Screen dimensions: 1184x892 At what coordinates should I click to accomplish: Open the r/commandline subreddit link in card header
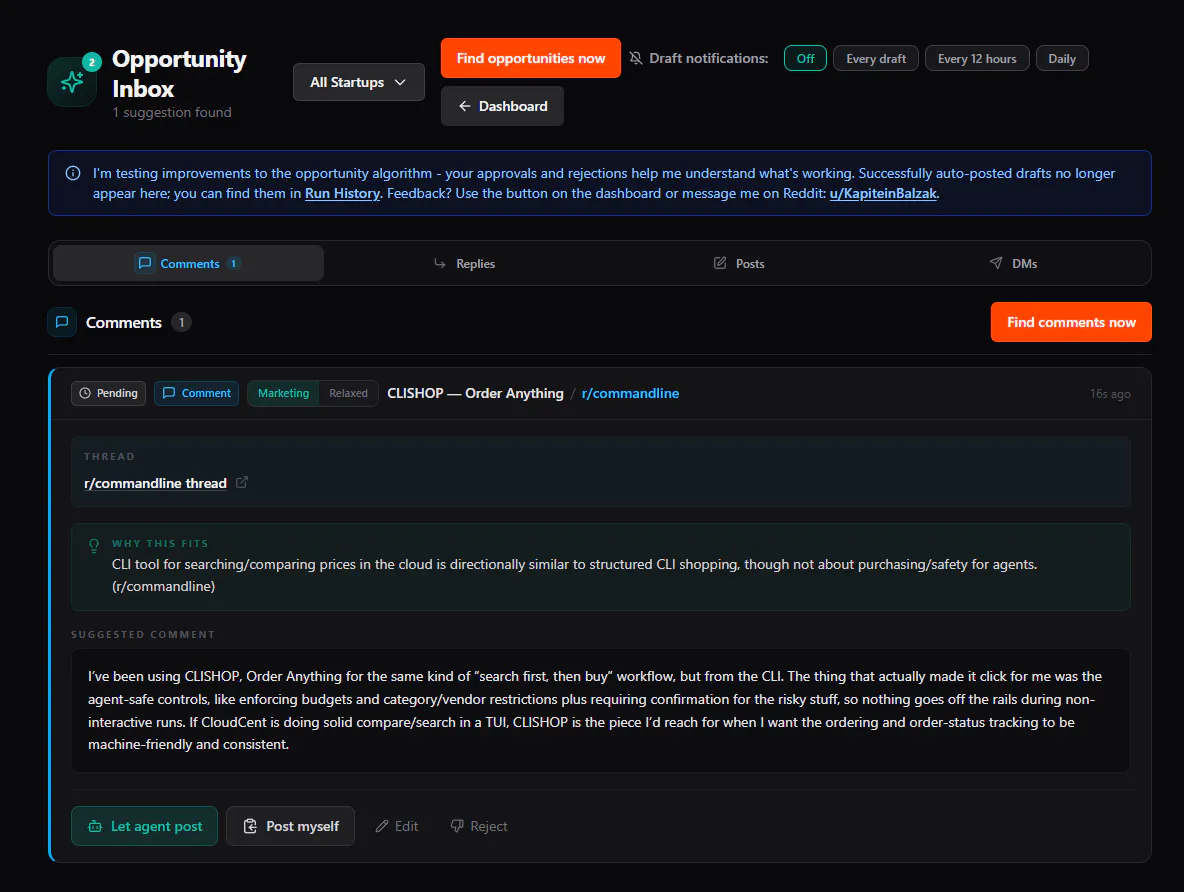click(630, 393)
